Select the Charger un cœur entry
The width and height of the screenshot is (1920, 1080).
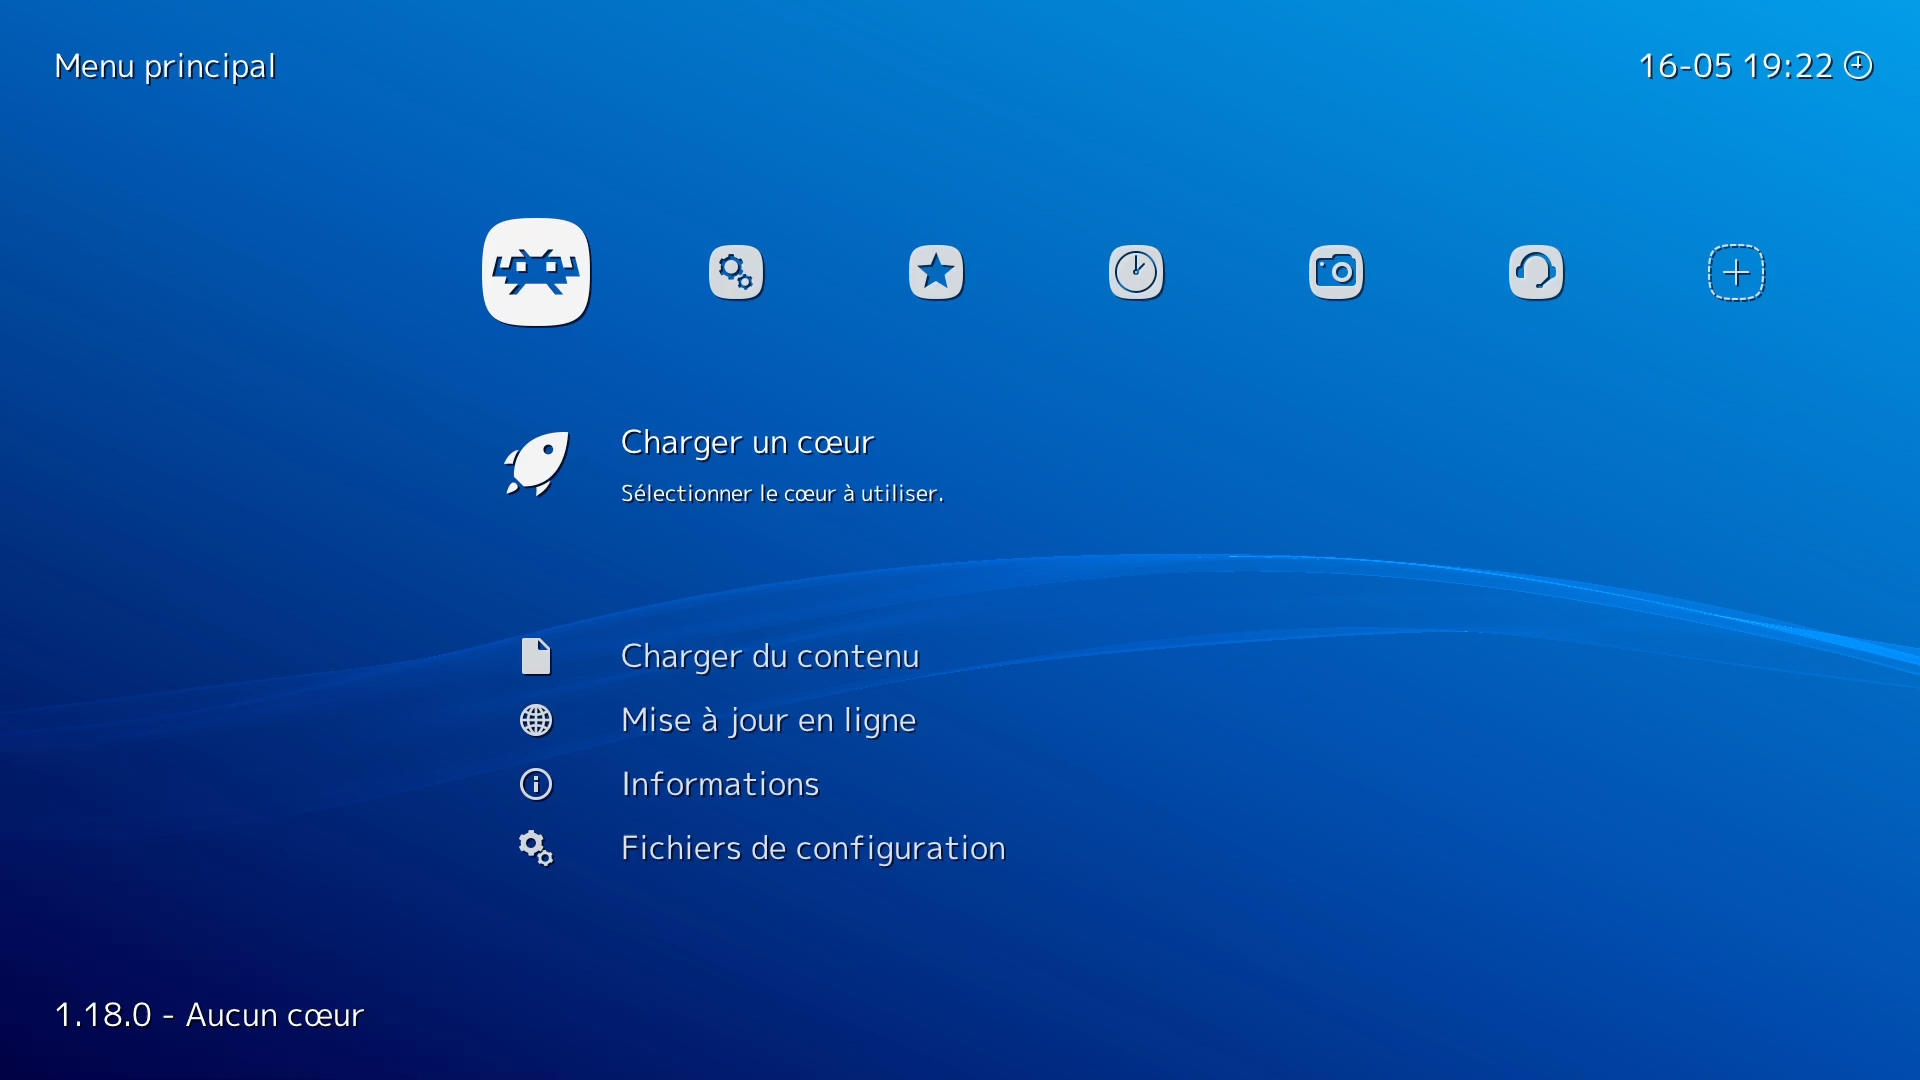pos(746,441)
